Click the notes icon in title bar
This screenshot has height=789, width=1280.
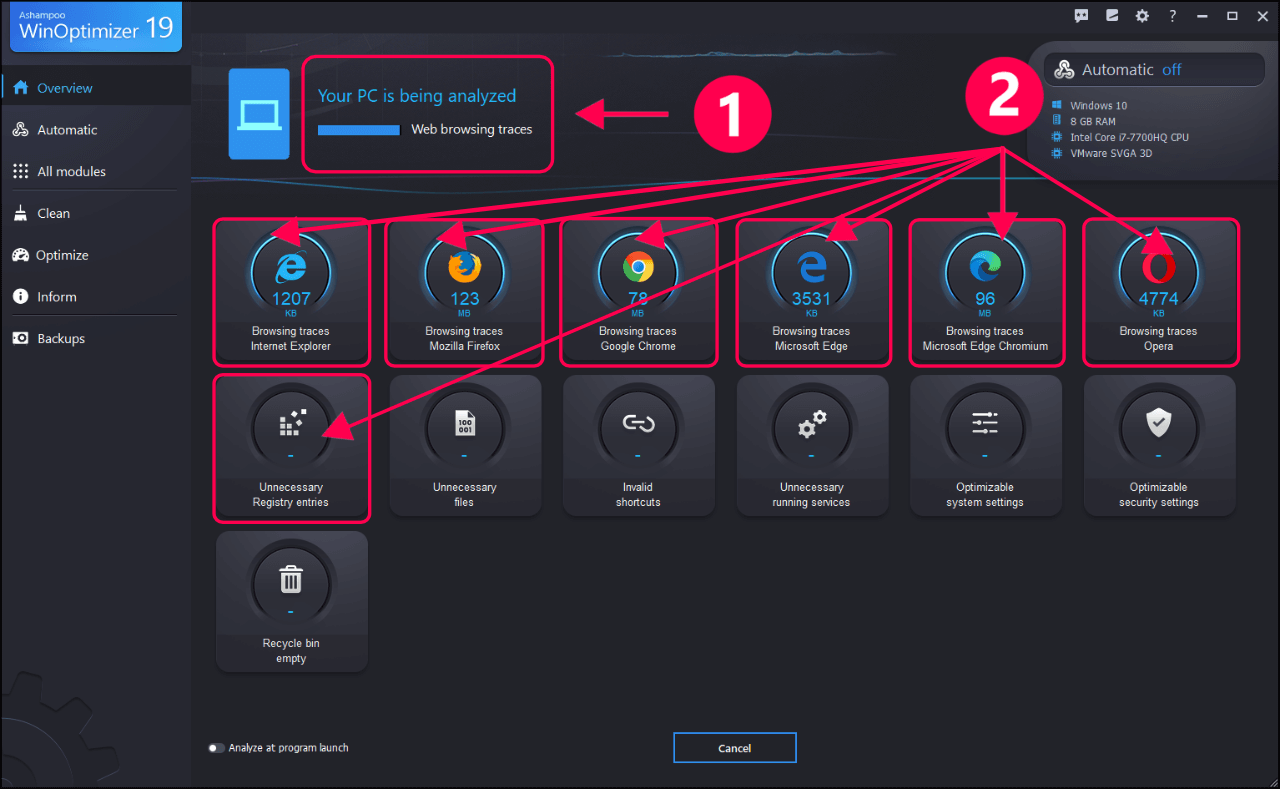pyautogui.click(x=1111, y=15)
